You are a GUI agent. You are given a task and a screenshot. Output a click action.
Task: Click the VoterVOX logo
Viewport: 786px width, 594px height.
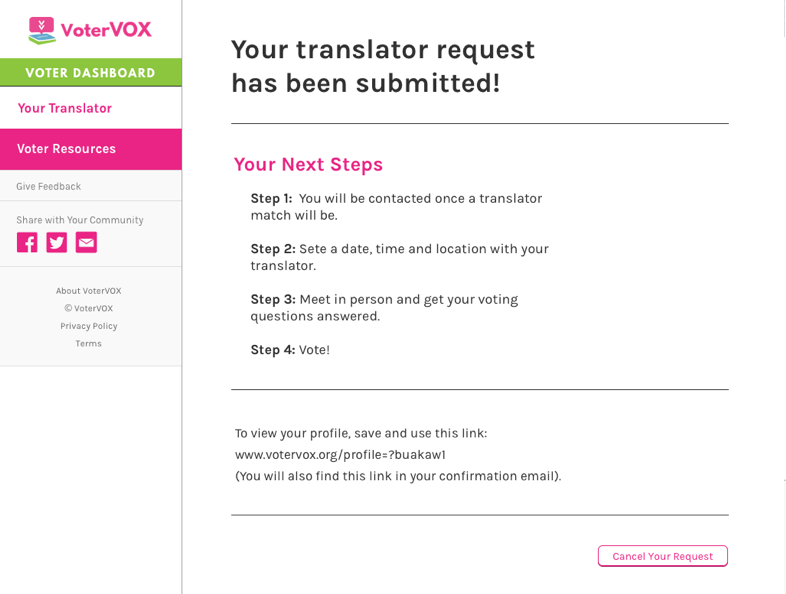(x=90, y=30)
